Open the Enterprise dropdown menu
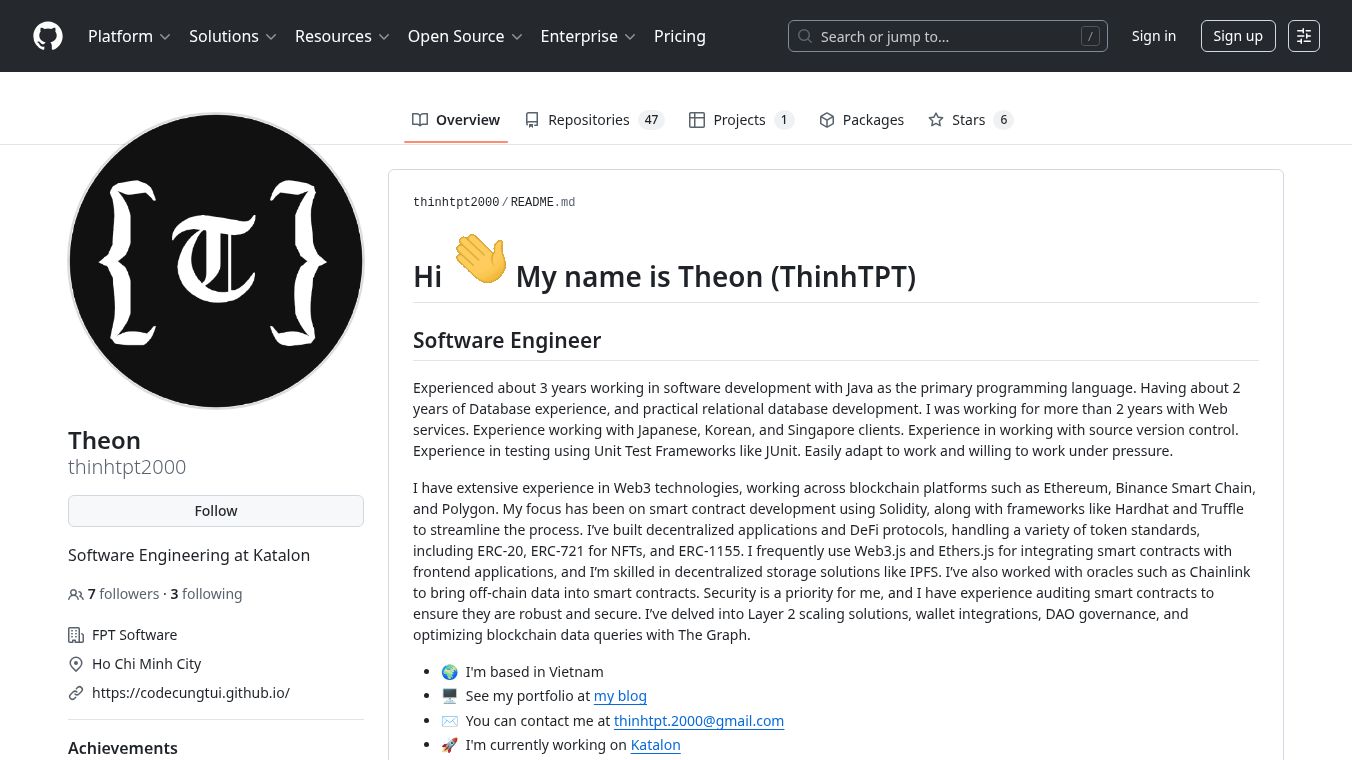The image size is (1352, 760). (587, 36)
